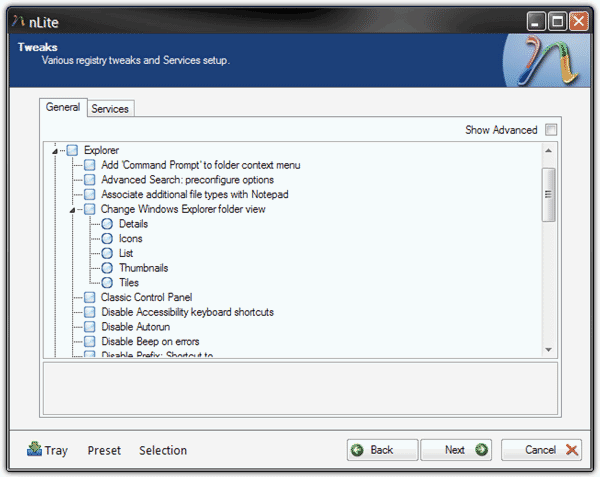Click the Tray icon at bottom left
The image size is (600, 477).
[34, 450]
